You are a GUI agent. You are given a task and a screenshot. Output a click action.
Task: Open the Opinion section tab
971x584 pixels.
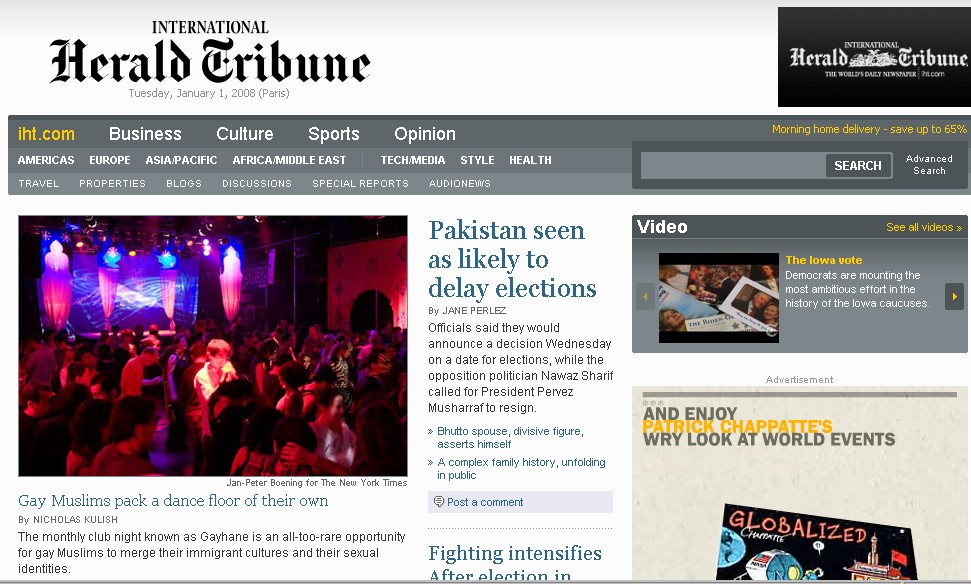pos(425,134)
